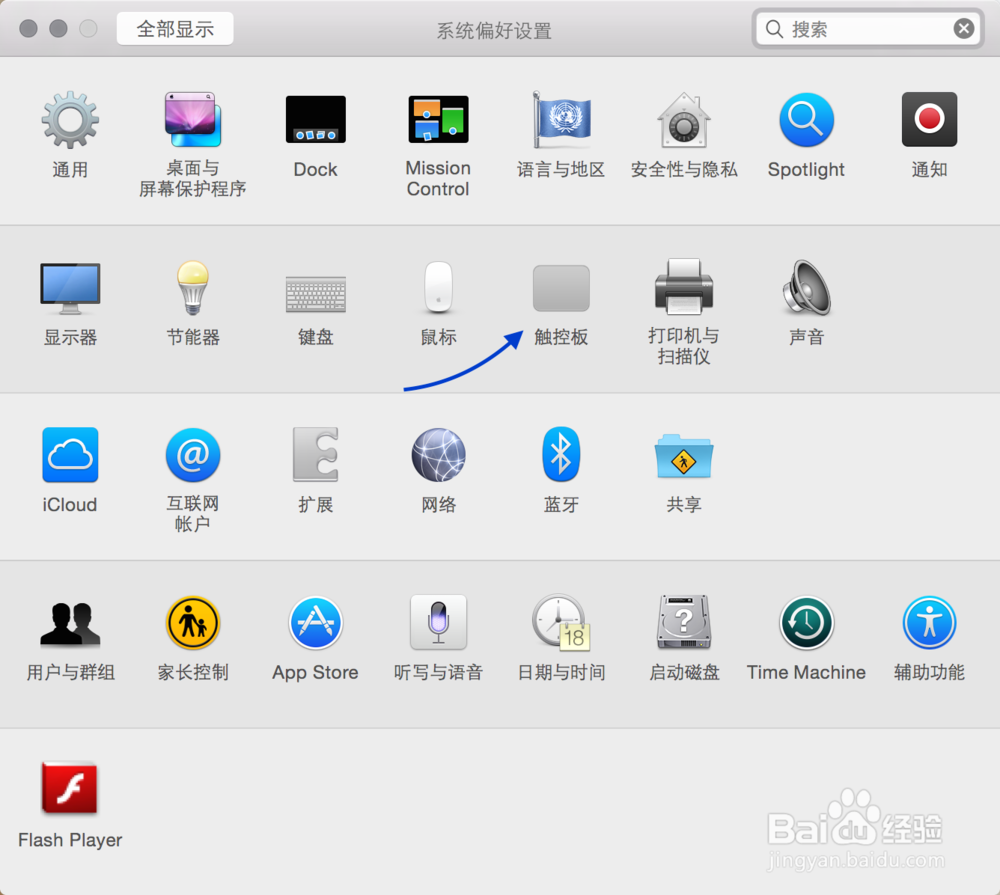Open the 通知 (Notifications) panel
This screenshot has width=1000, height=895.
click(929, 120)
